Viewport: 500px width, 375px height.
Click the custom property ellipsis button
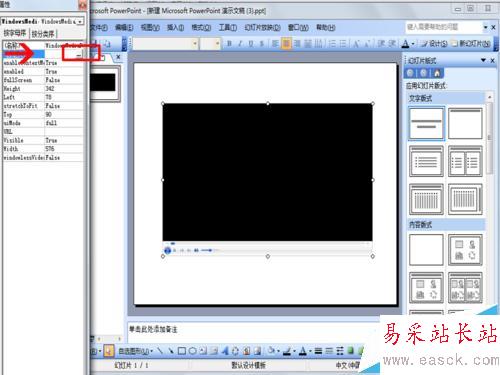point(79,55)
